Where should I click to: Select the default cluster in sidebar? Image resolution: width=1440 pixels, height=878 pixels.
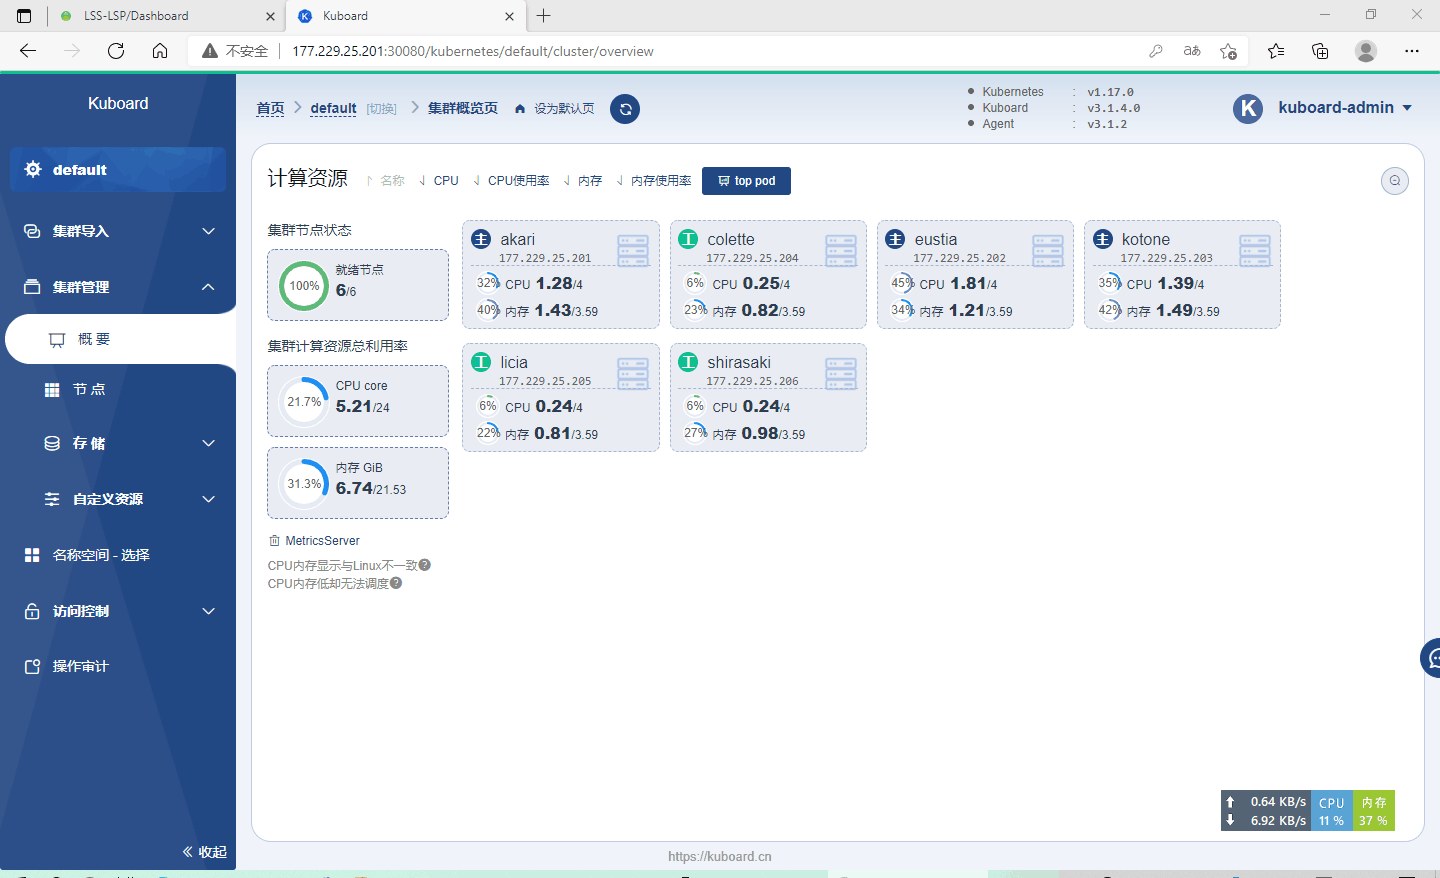pyautogui.click(x=118, y=170)
